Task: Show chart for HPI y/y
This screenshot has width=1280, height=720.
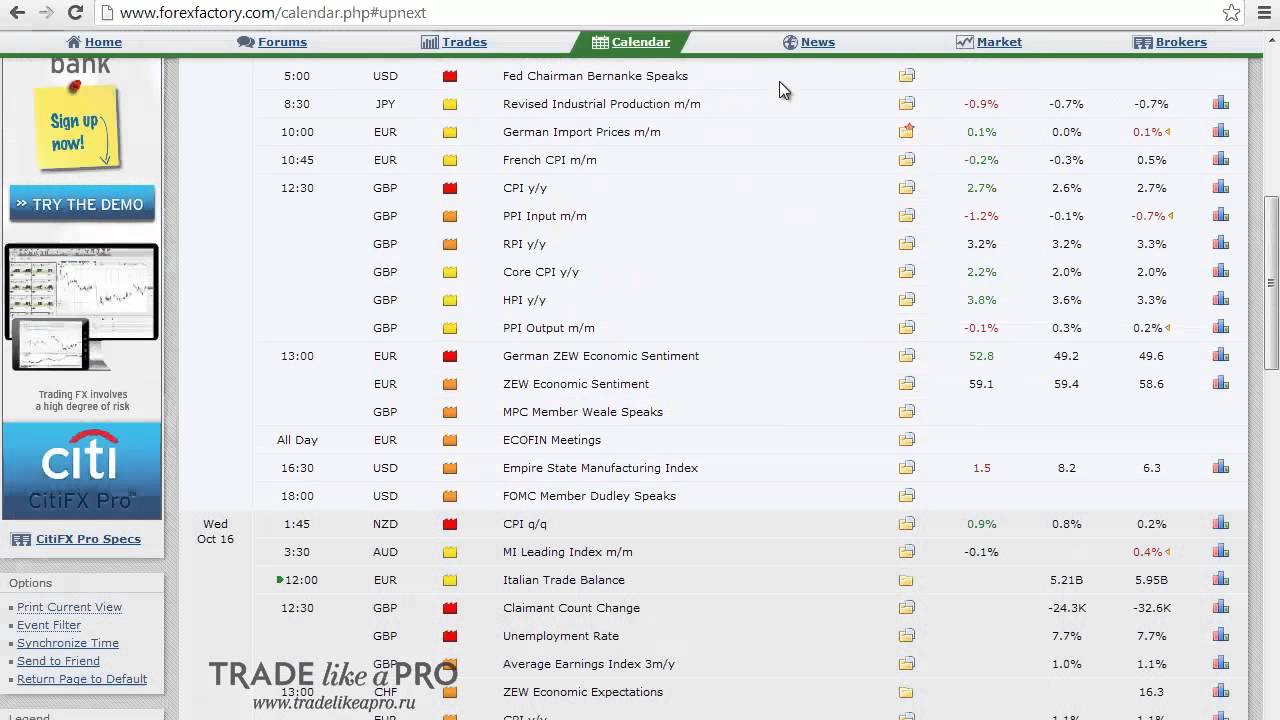Action: pyautogui.click(x=1221, y=299)
